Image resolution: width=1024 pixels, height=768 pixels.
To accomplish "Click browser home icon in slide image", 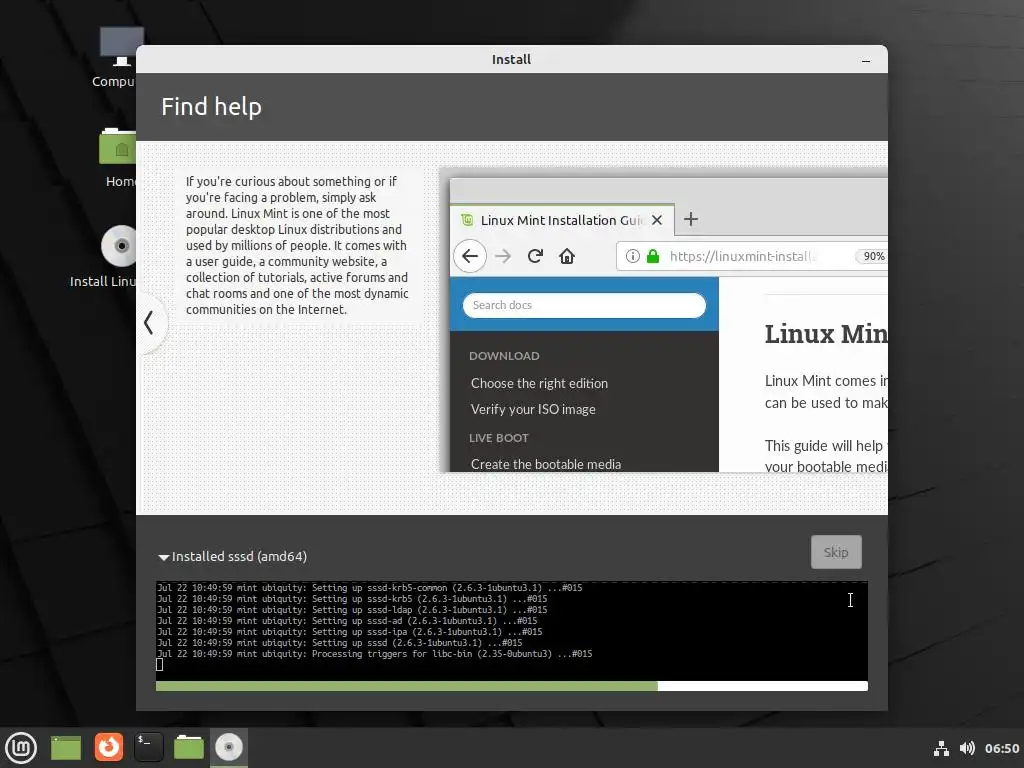I will pyautogui.click(x=567, y=256).
